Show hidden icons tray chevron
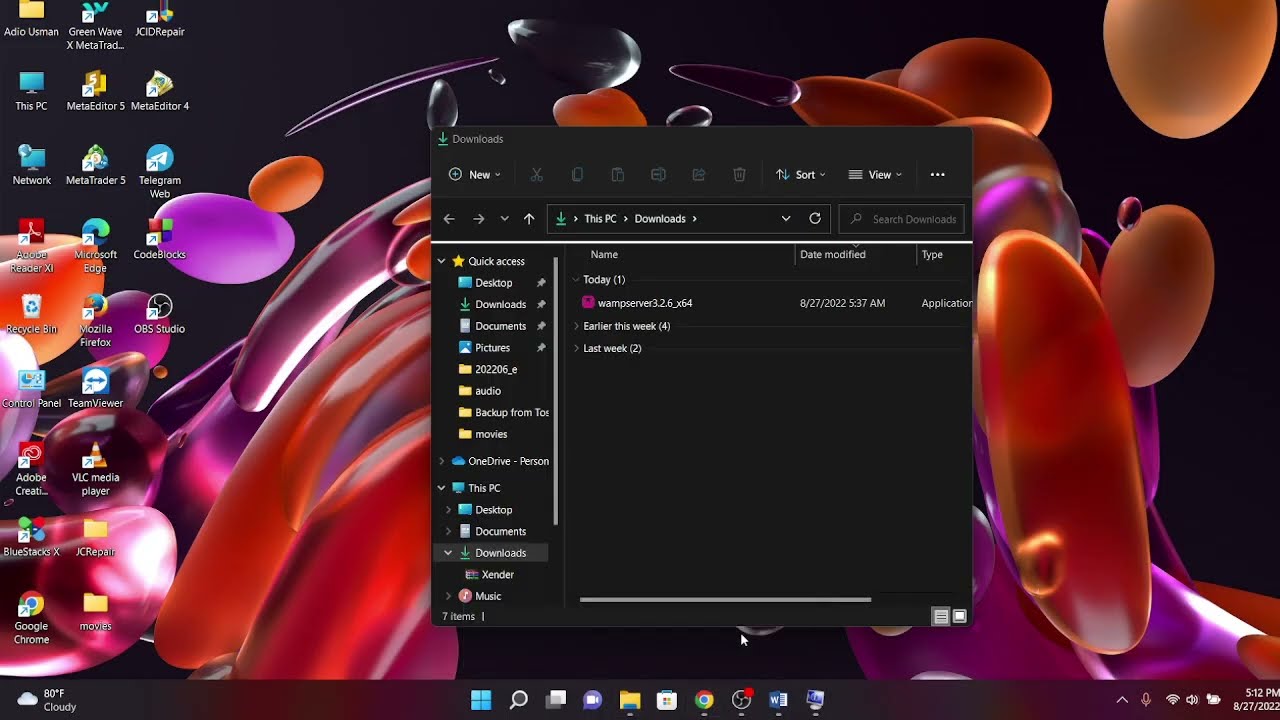 [x=1121, y=700]
